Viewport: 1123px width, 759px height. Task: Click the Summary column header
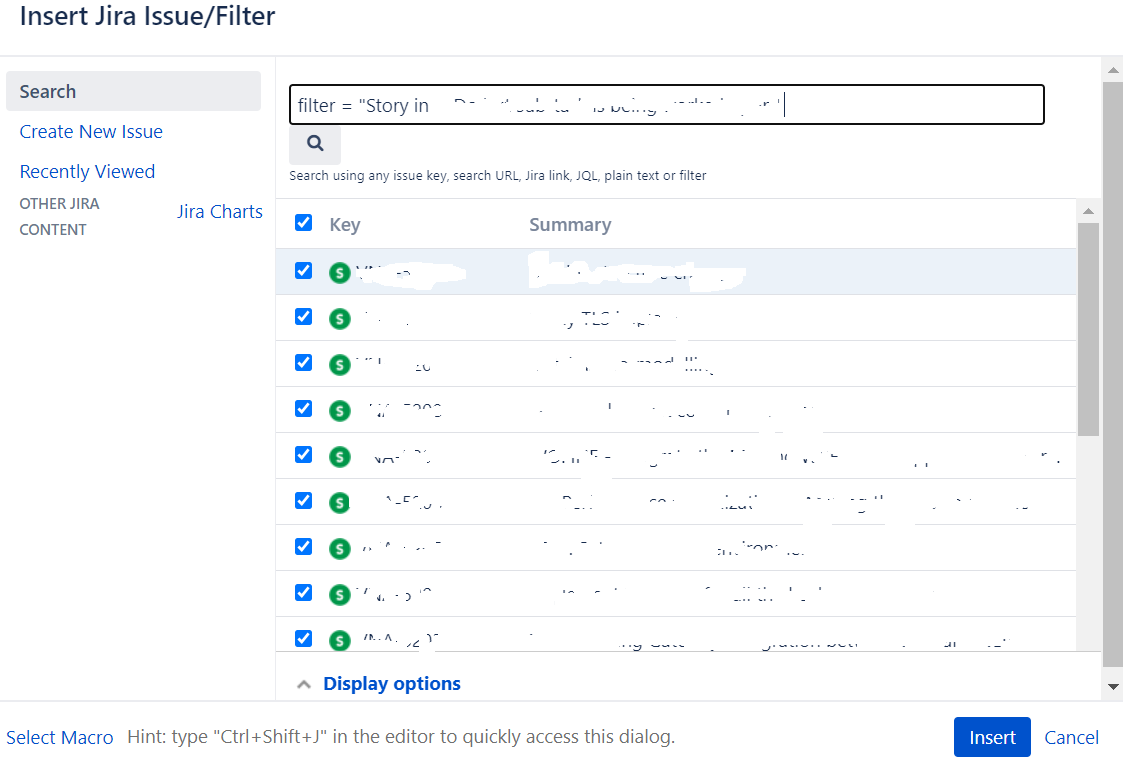570,225
